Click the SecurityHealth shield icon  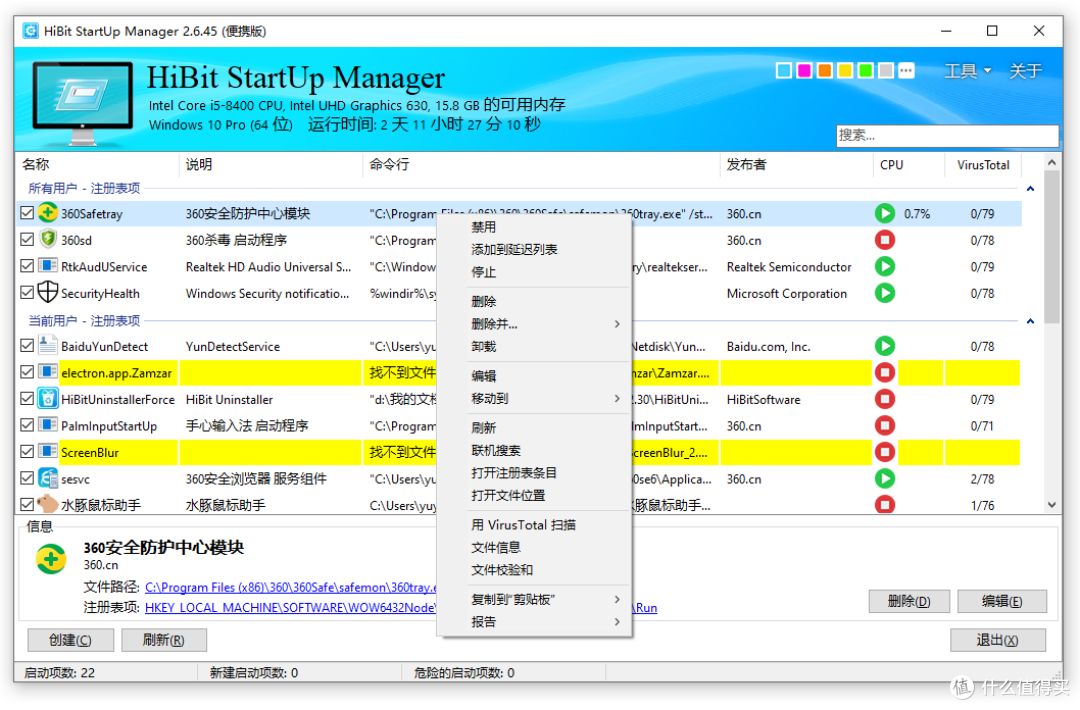coord(48,293)
